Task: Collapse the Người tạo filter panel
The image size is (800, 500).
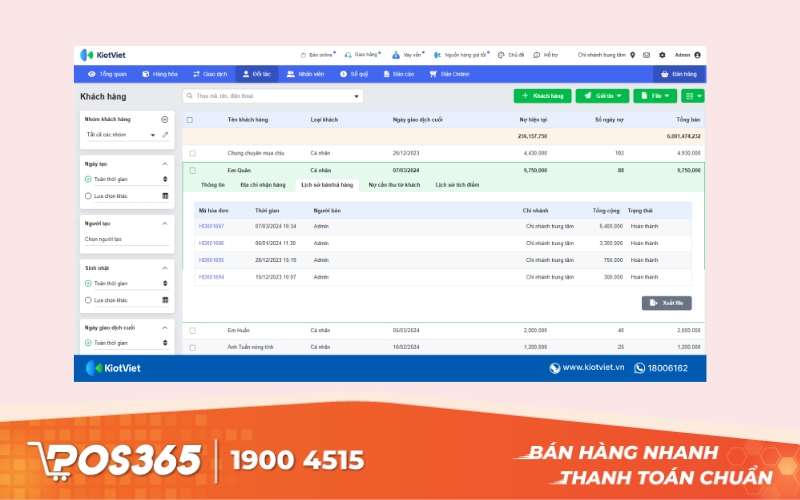Action: tap(165, 223)
